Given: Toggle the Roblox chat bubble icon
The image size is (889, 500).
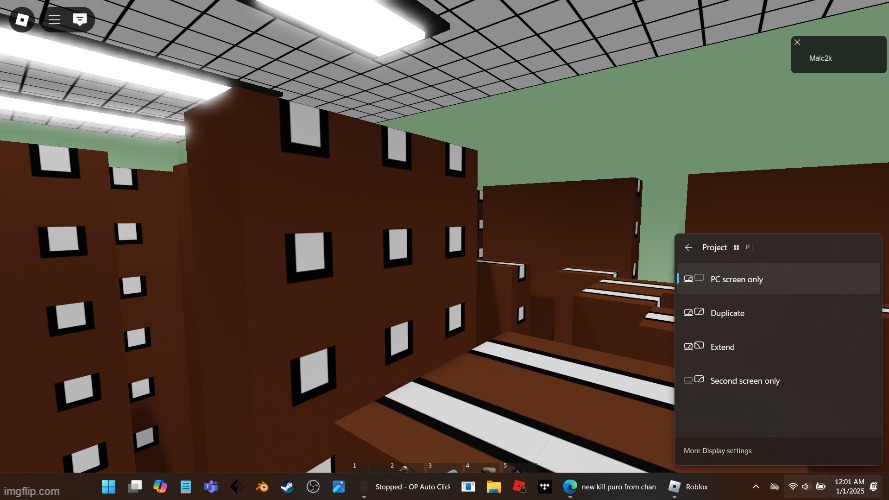Looking at the screenshot, I should 80,20.
